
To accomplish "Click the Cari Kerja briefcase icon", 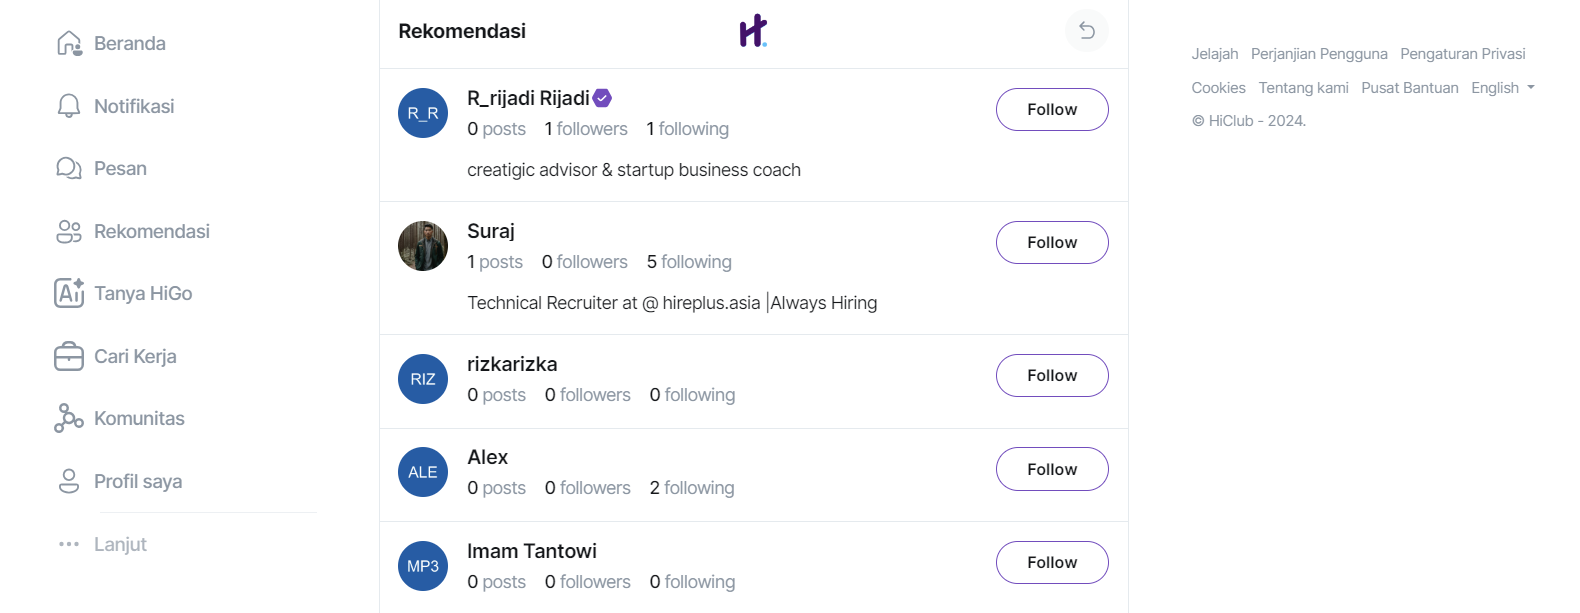I will point(69,356).
